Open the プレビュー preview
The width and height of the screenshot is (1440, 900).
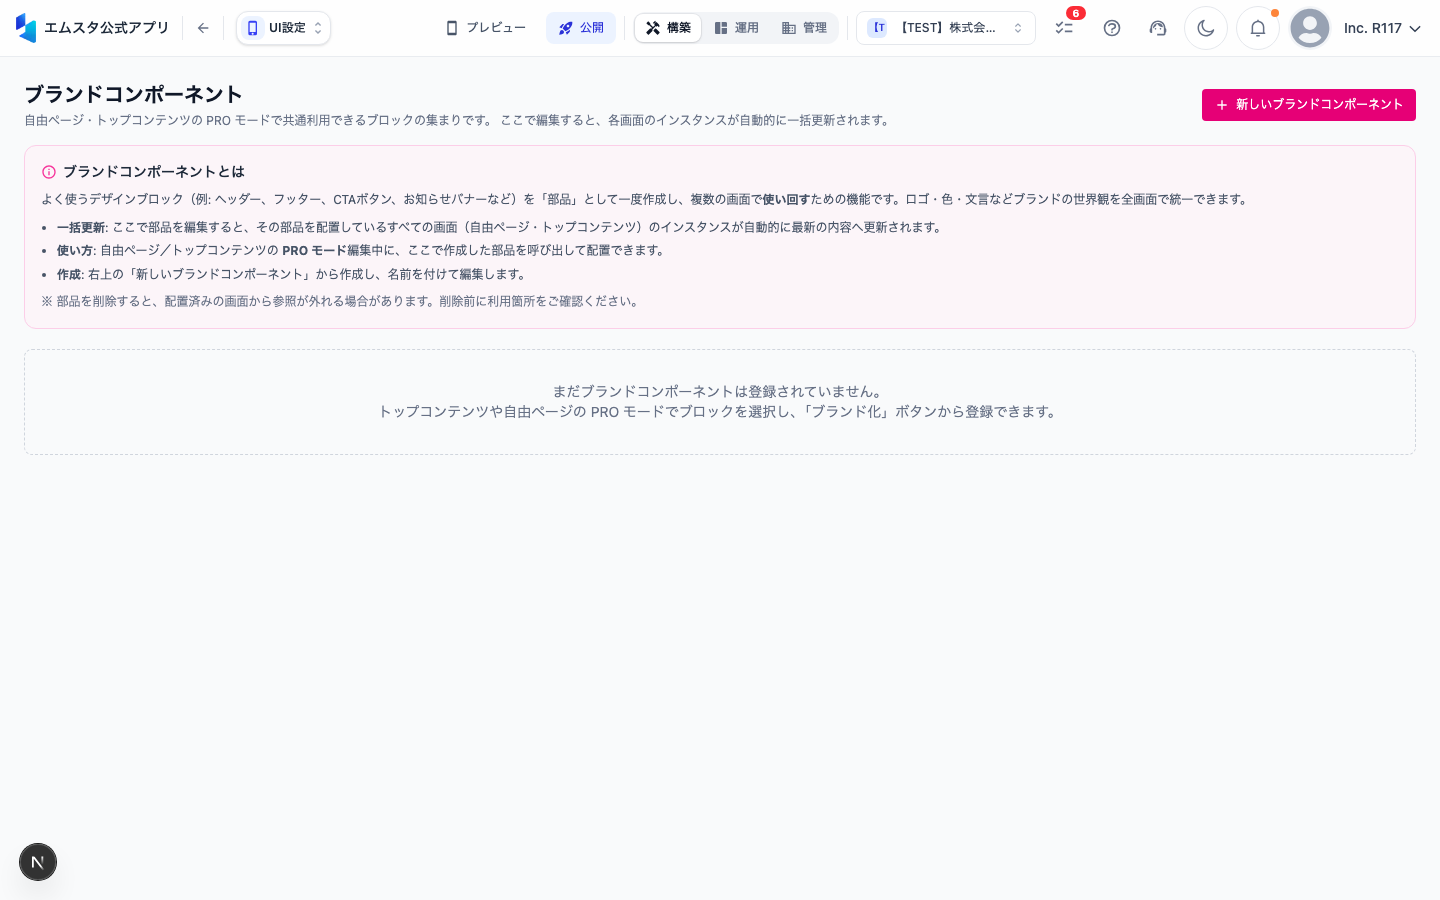coord(485,28)
